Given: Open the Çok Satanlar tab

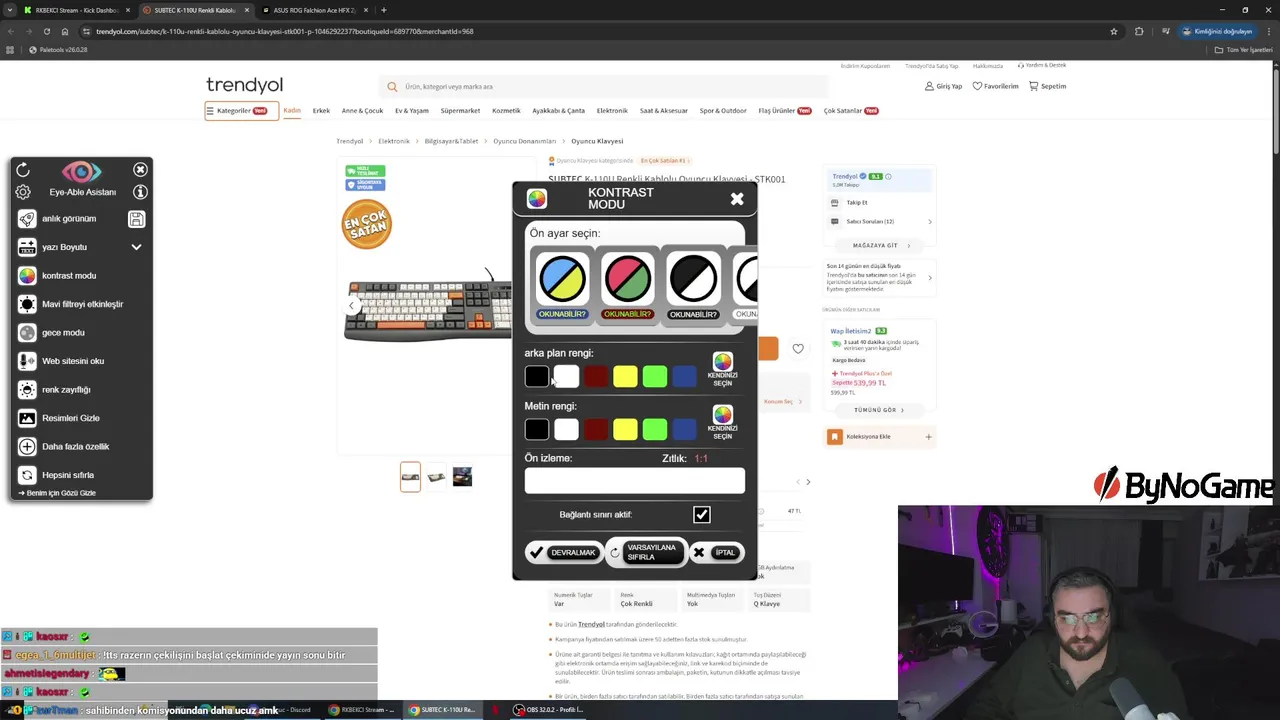Looking at the screenshot, I should point(851,111).
